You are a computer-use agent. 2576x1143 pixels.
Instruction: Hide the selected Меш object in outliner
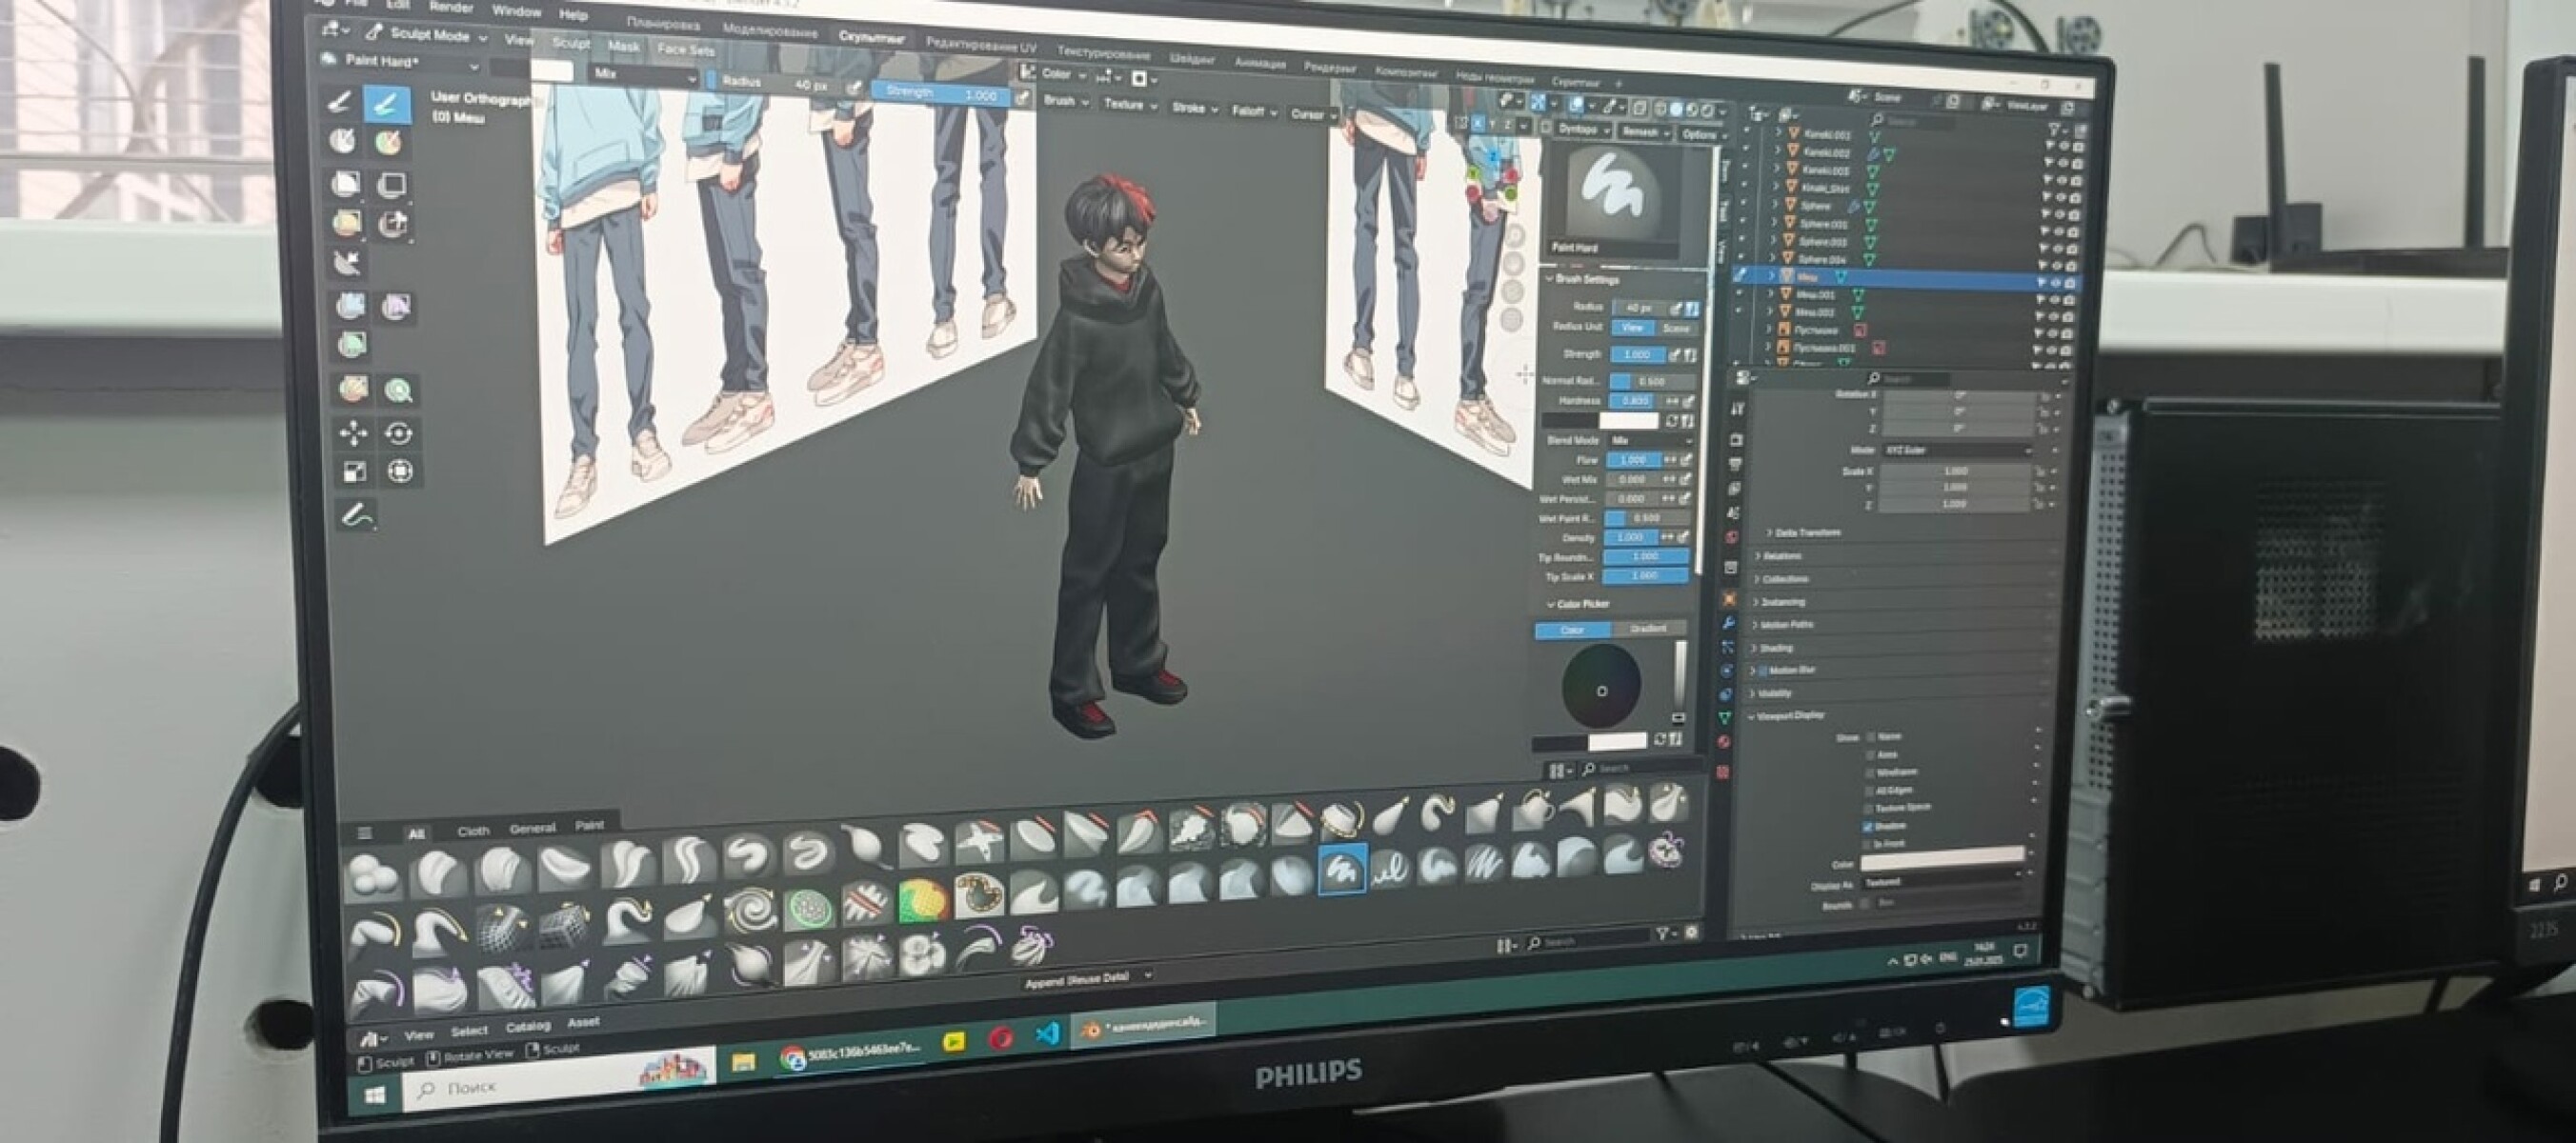(x=2054, y=284)
